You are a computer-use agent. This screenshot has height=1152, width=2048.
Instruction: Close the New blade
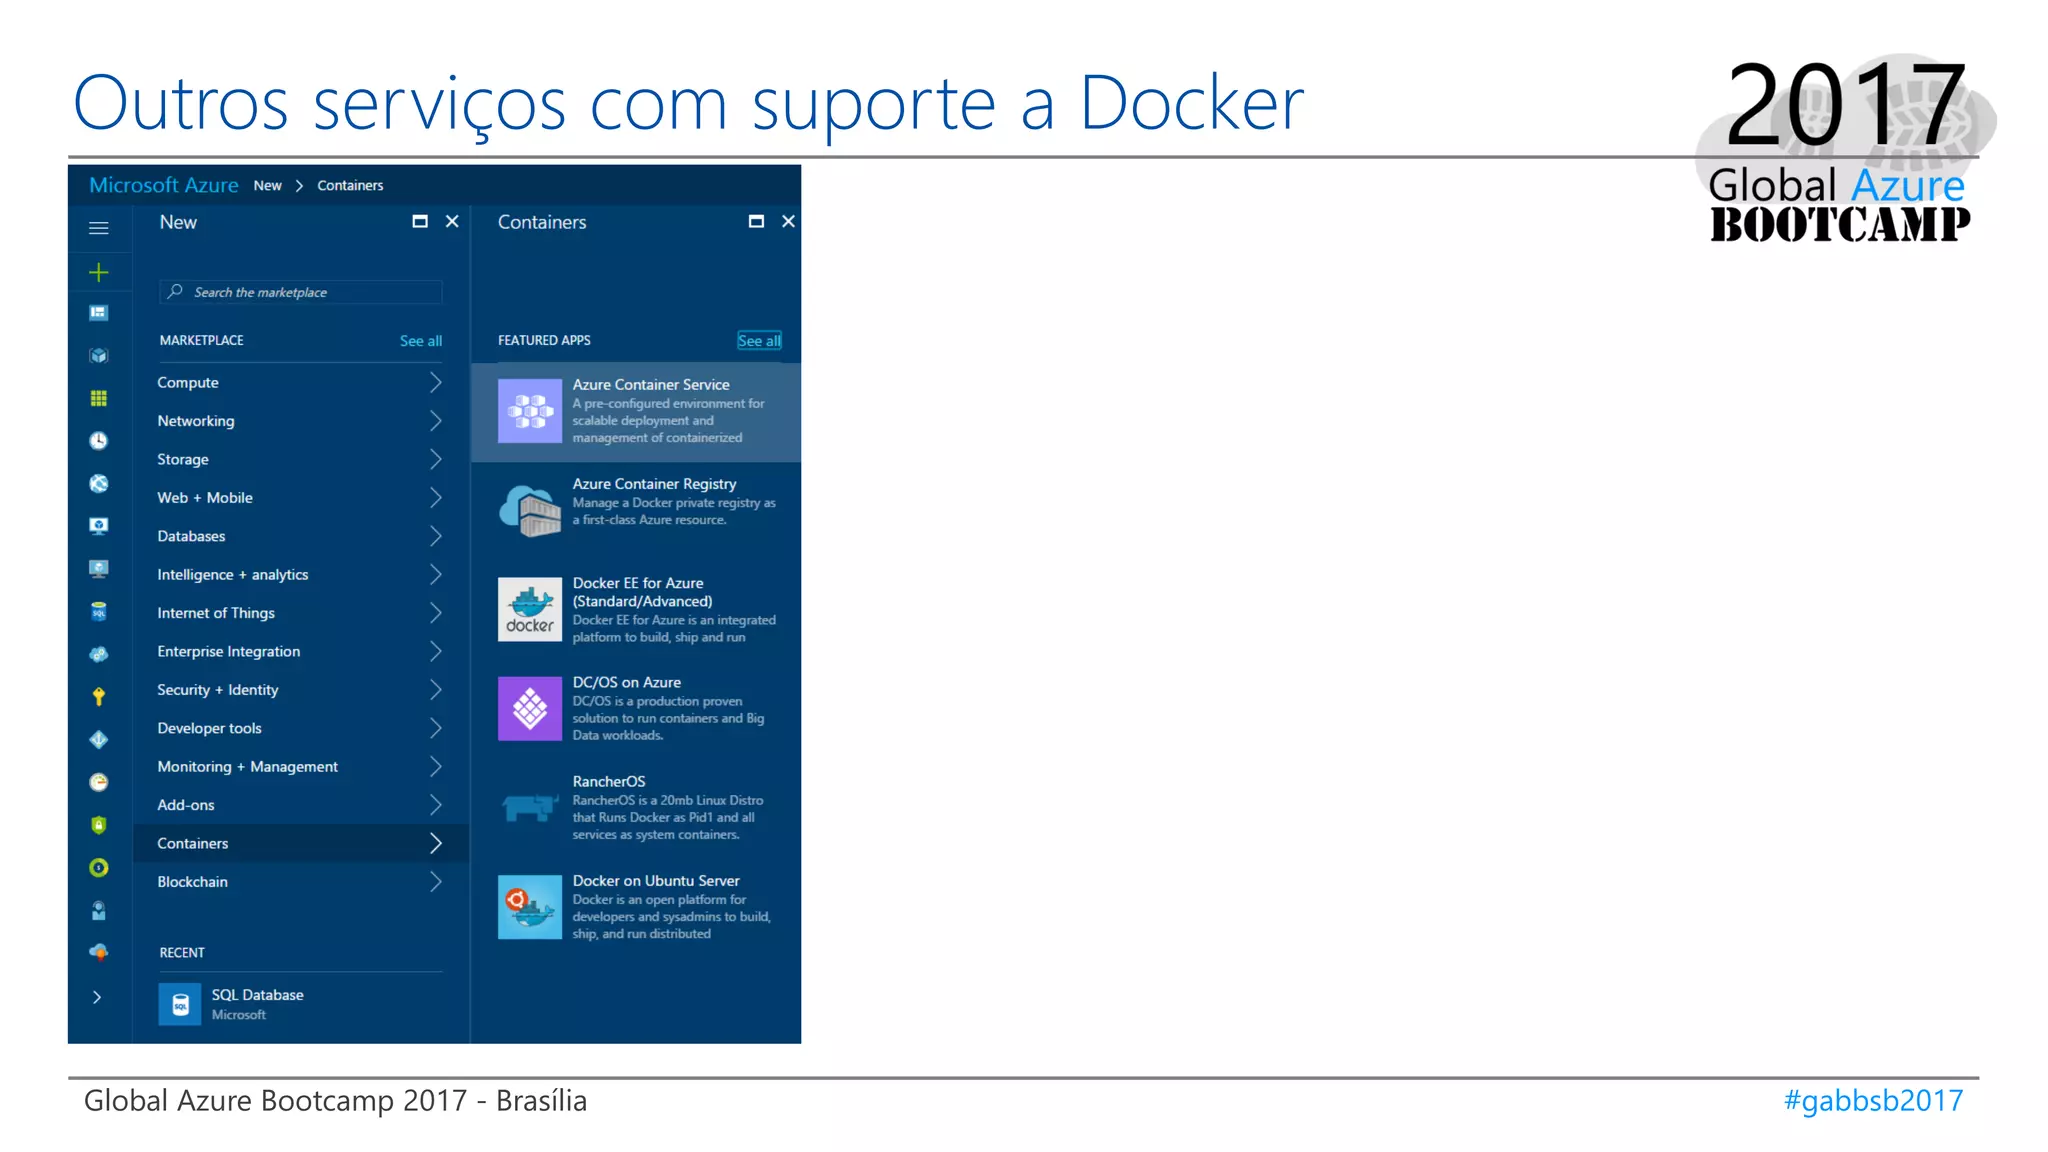452,221
